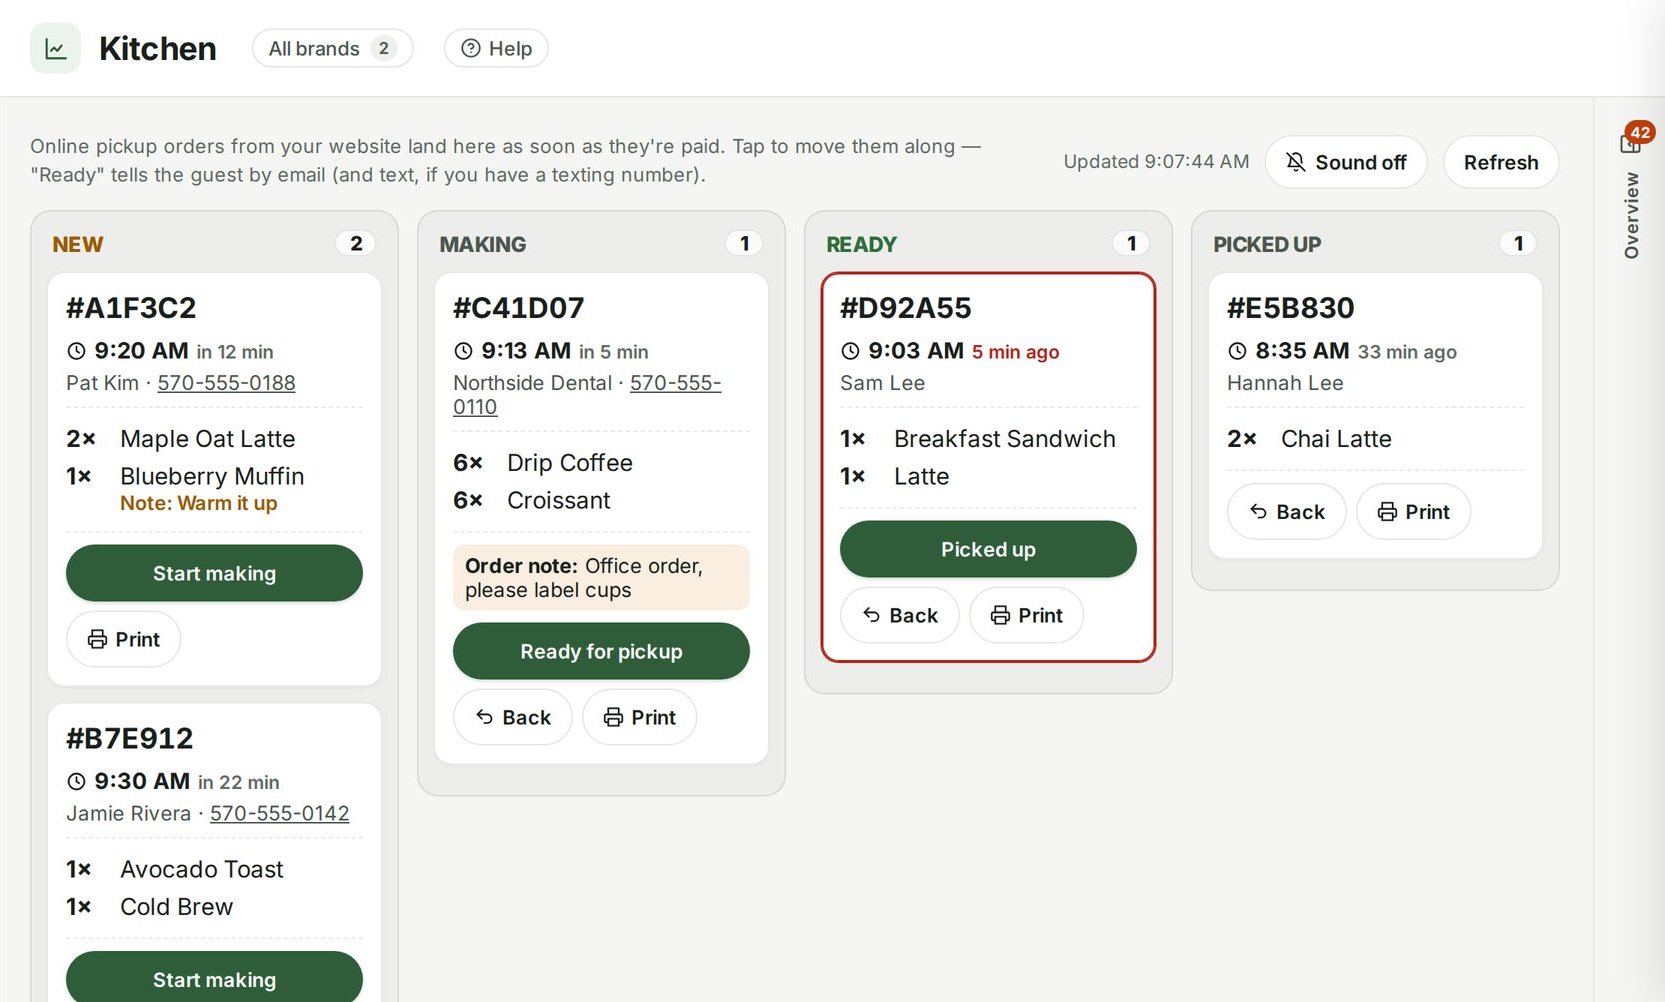1665x1002 pixels.
Task: Select order ID #A1F3C2 heading
Action: click(131, 308)
